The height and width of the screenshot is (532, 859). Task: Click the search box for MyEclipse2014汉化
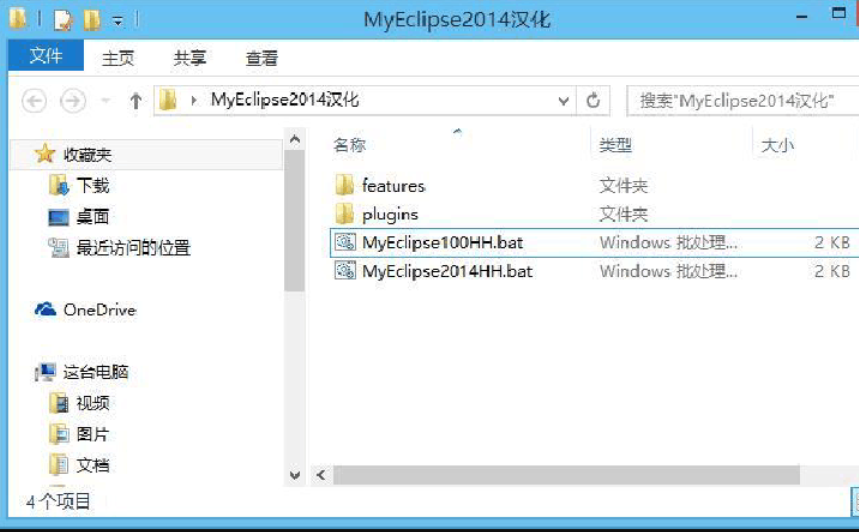coord(738,101)
